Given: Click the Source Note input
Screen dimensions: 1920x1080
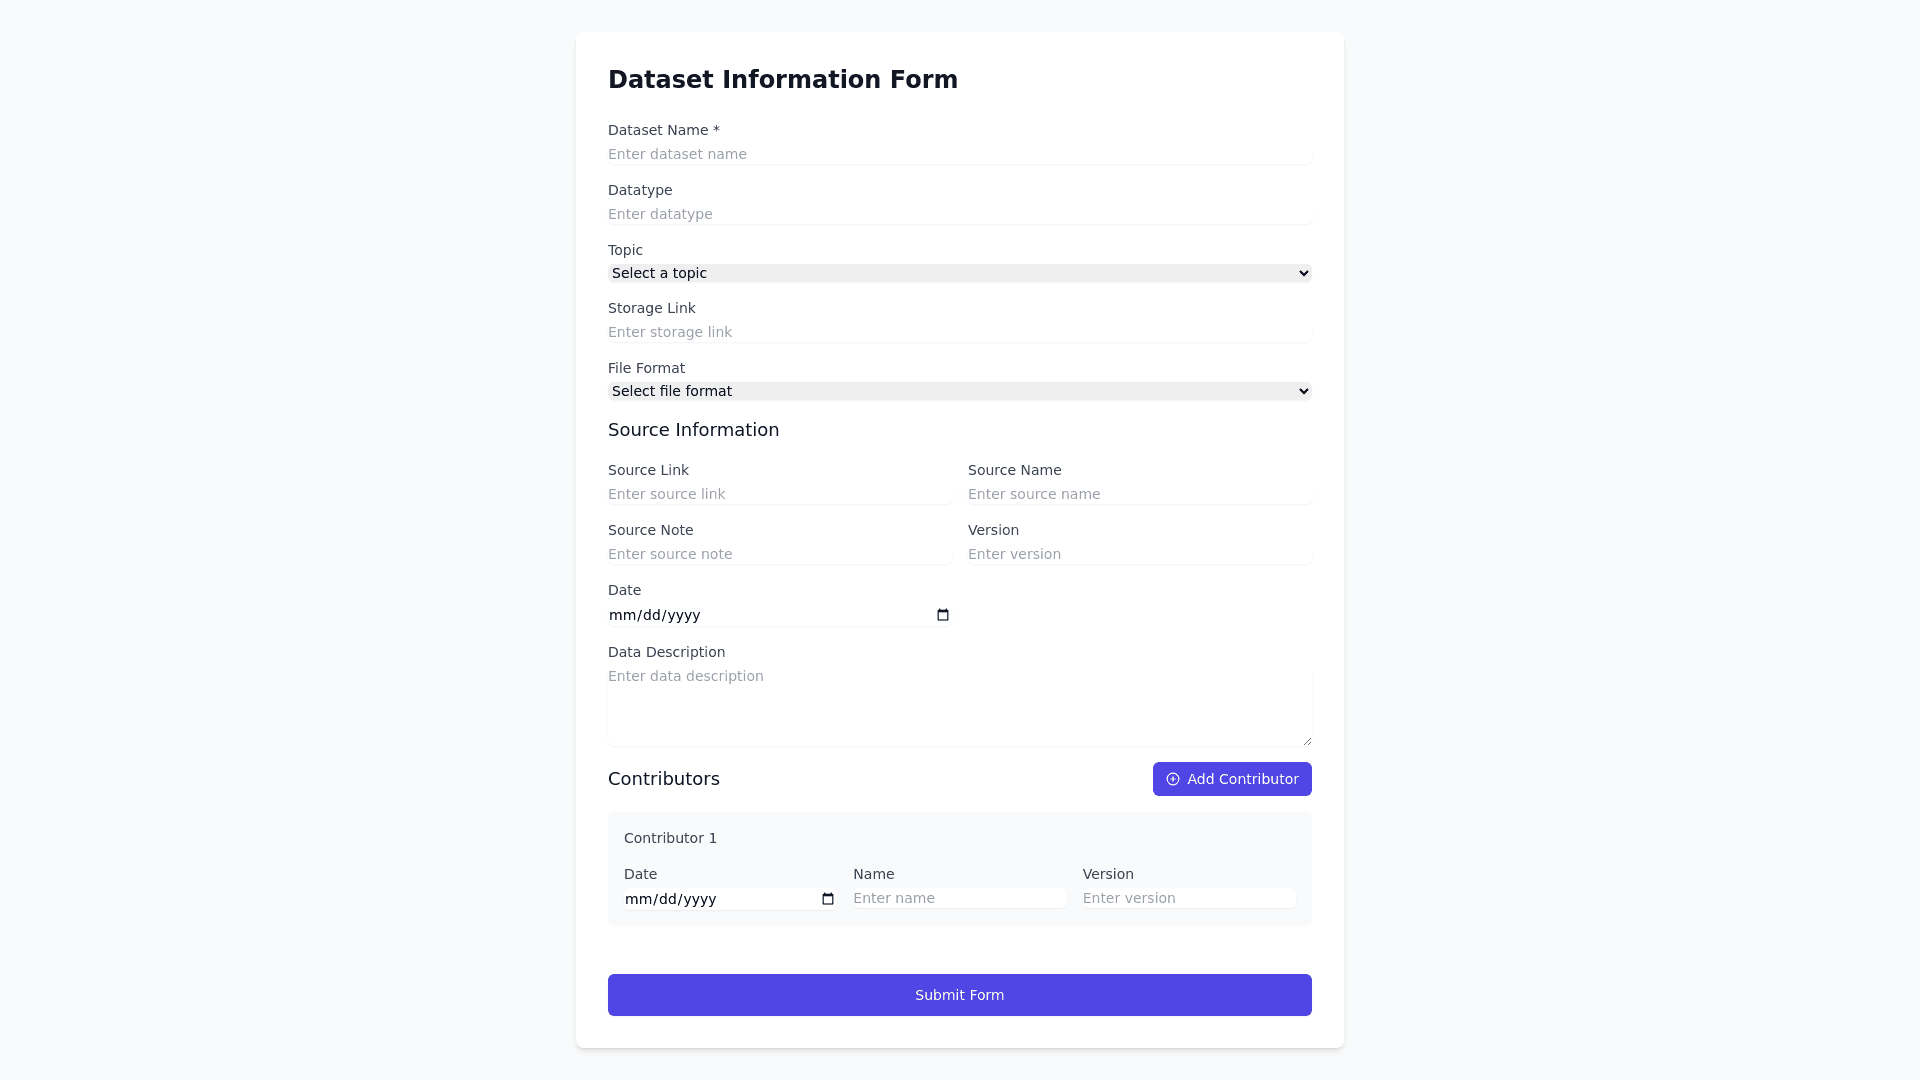Looking at the screenshot, I should [x=778, y=554].
